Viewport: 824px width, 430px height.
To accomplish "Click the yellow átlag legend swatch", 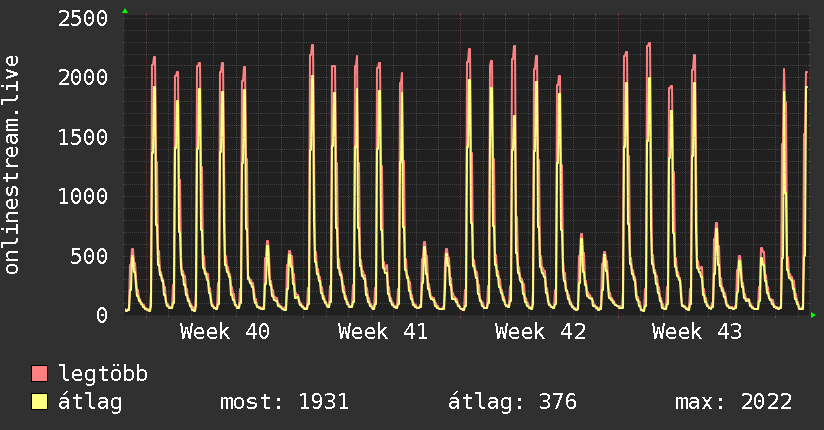I will (39, 402).
